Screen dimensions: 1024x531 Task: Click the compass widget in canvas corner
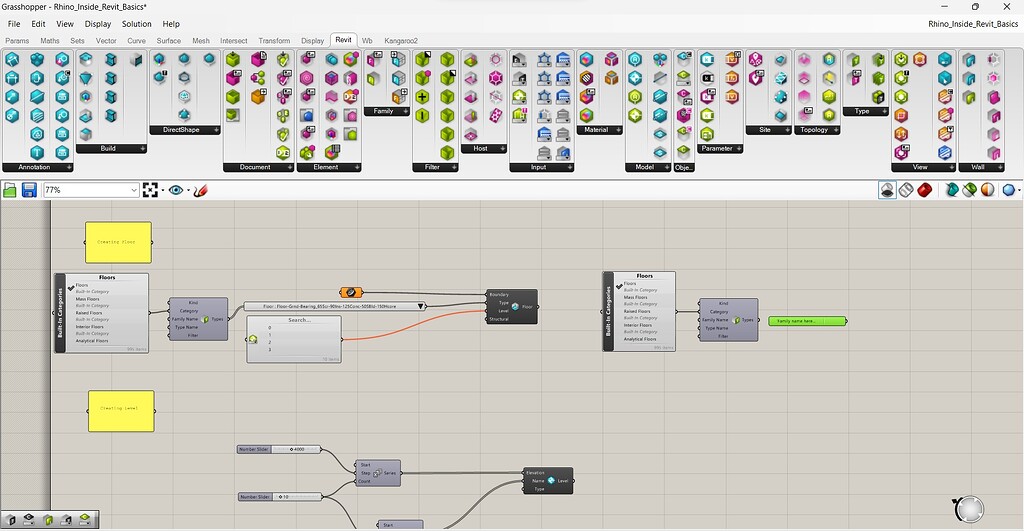point(970,509)
